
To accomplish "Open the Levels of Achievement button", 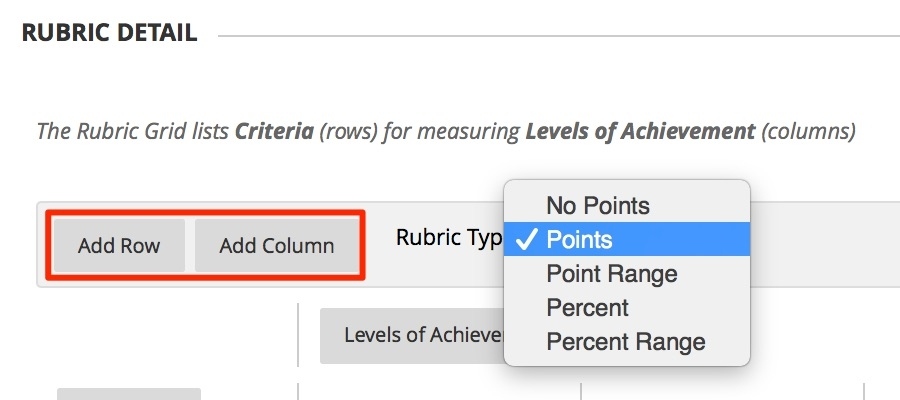I will pos(415,335).
